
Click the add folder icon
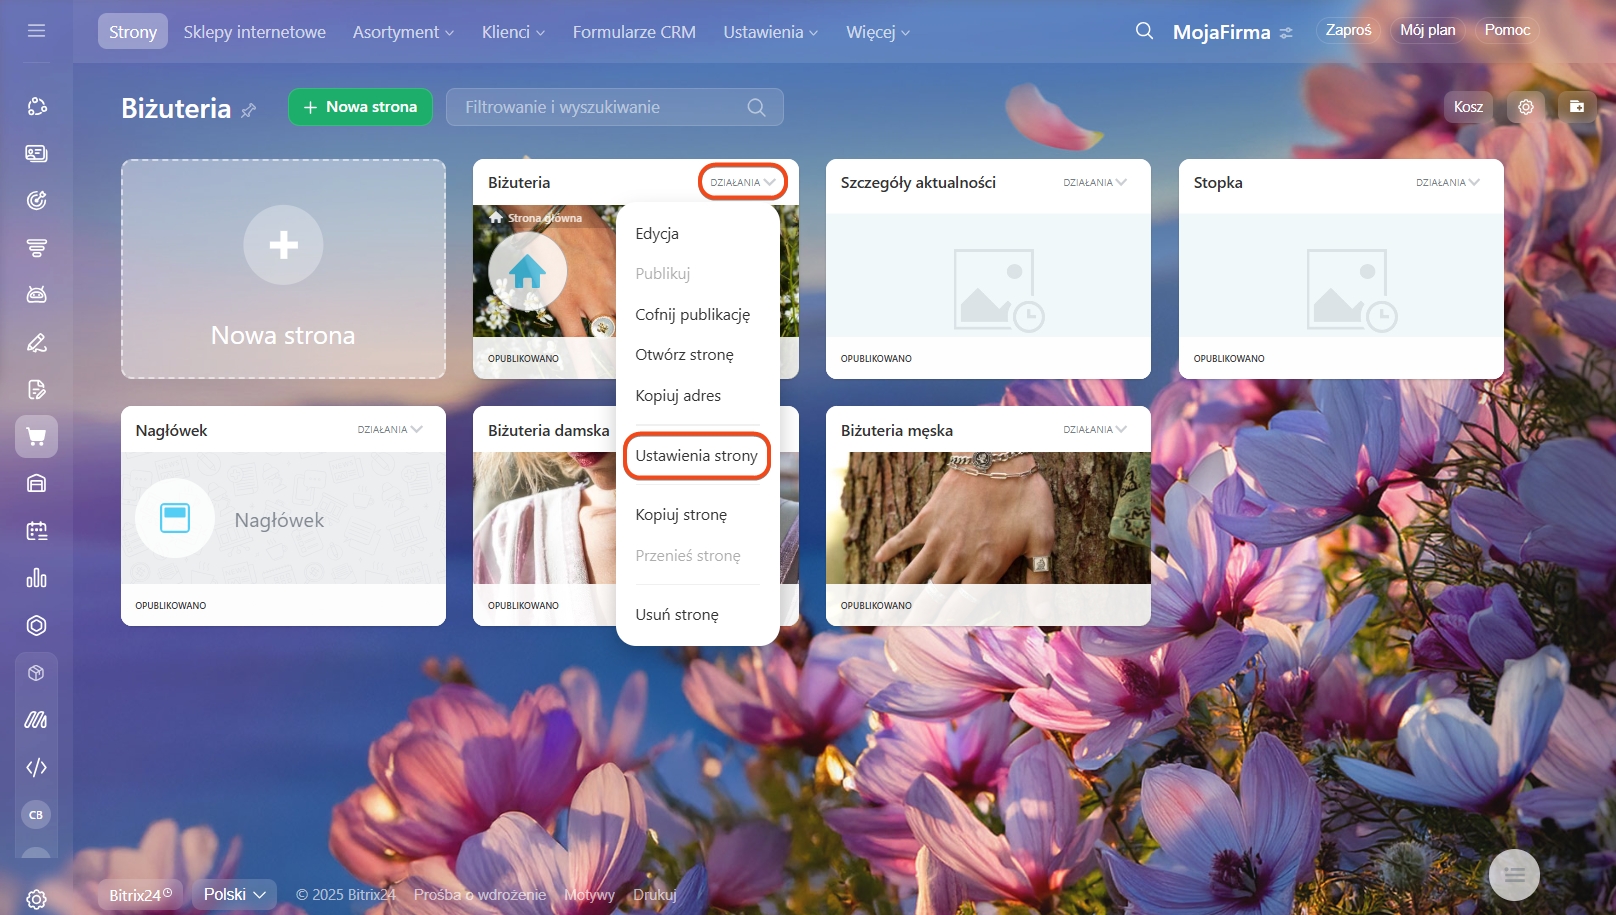point(1577,106)
